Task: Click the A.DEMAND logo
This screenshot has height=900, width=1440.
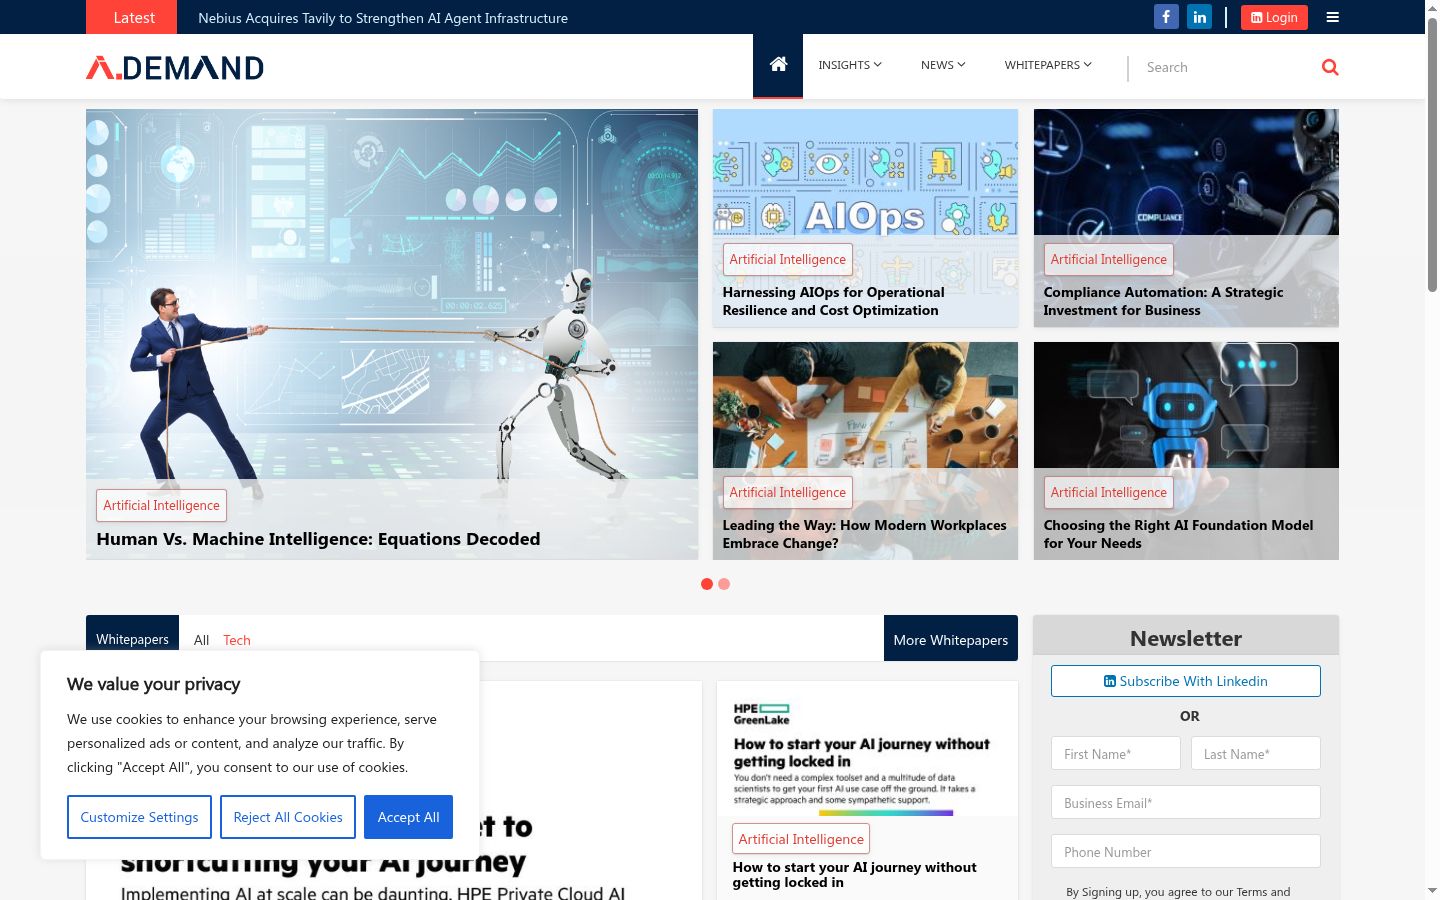Action: click(175, 67)
